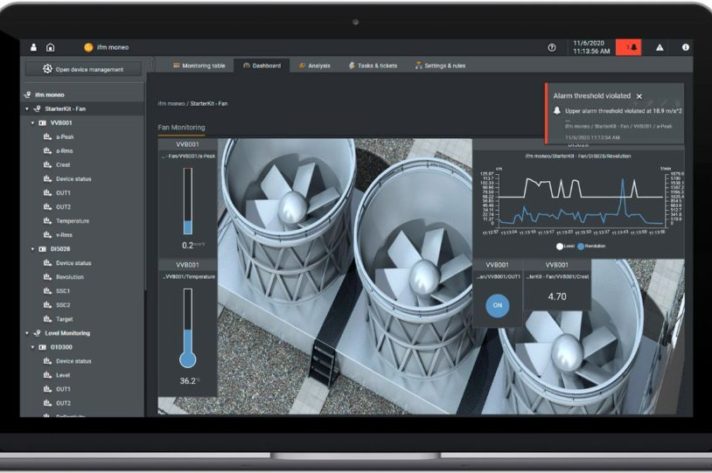
Task: Select Level under O1D300
Action: (x=63, y=375)
